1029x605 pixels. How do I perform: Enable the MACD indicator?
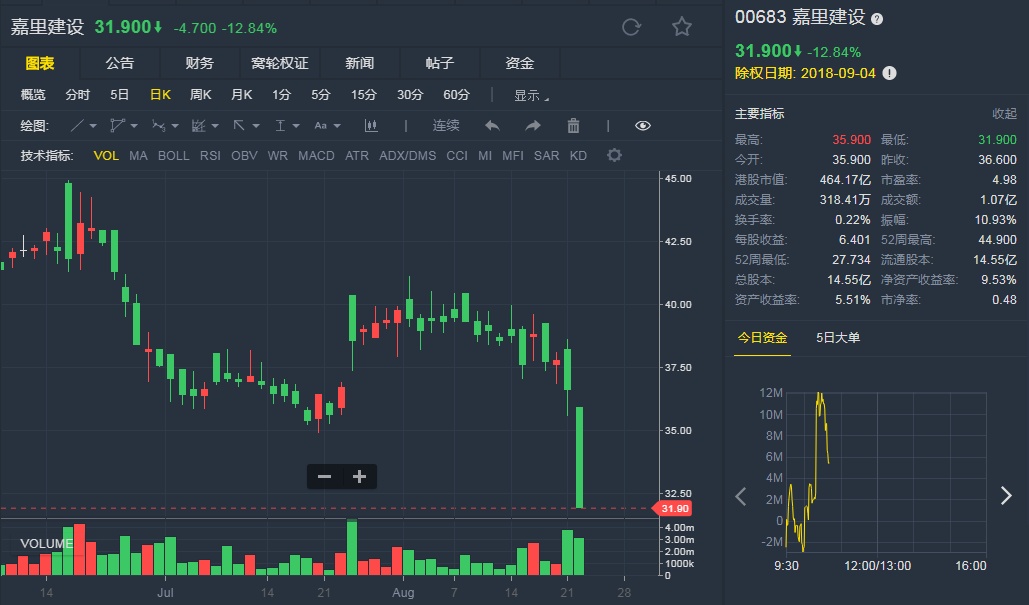(316, 156)
